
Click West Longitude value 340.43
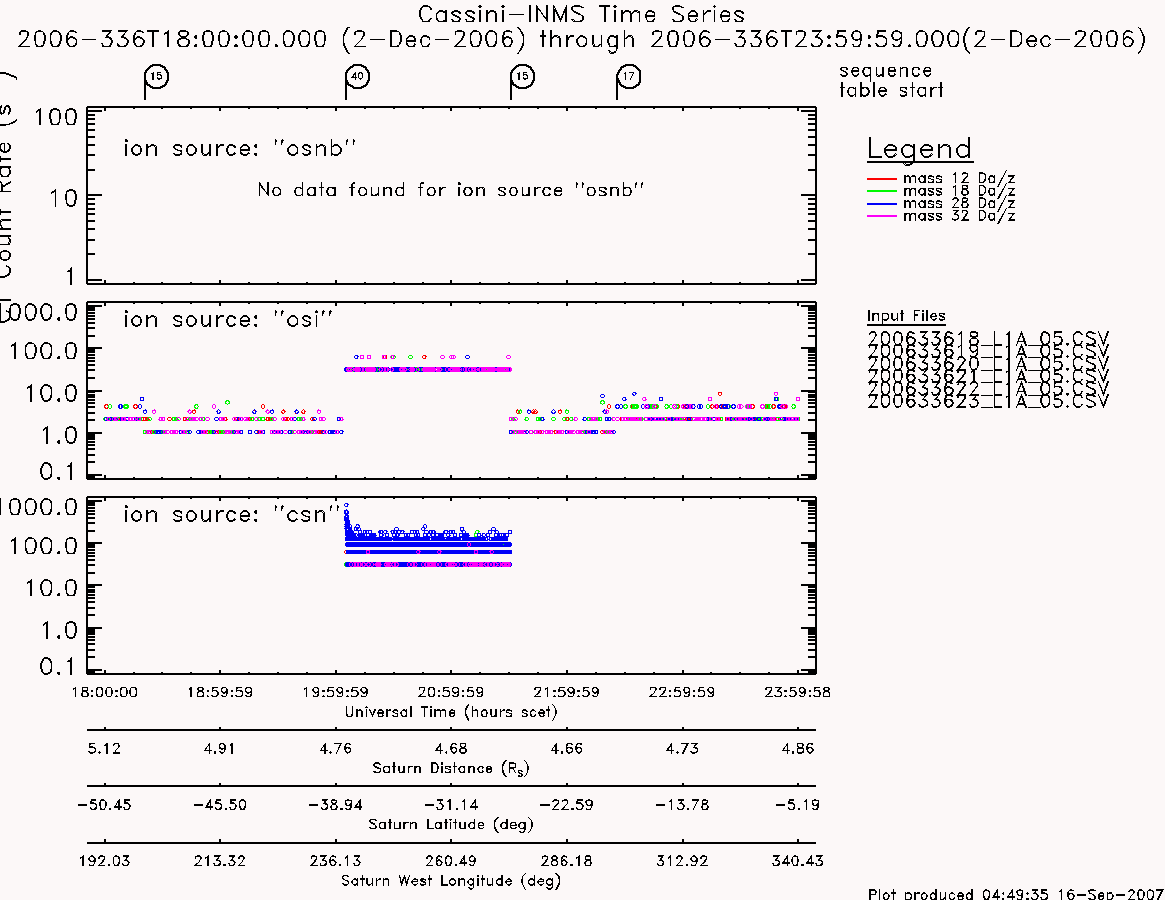pos(797,861)
